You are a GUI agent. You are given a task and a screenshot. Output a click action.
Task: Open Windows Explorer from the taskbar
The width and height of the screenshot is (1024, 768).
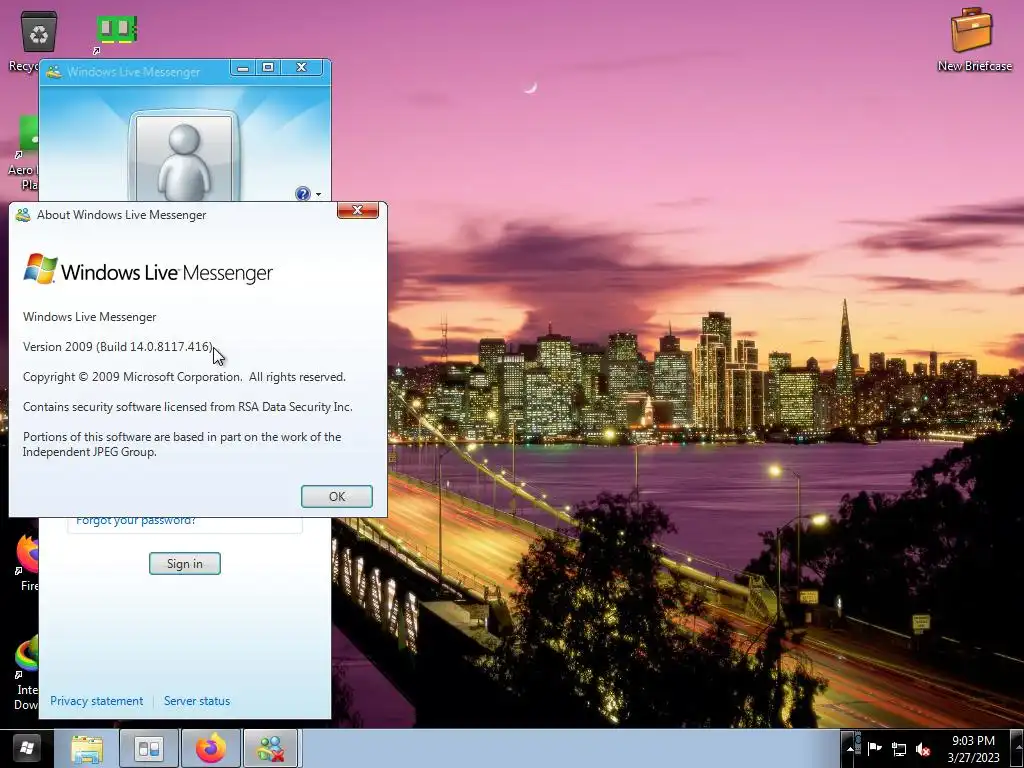click(87, 749)
